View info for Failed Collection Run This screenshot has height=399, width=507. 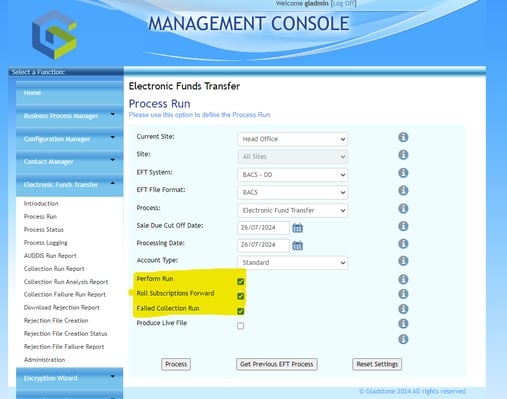(403, 309)
